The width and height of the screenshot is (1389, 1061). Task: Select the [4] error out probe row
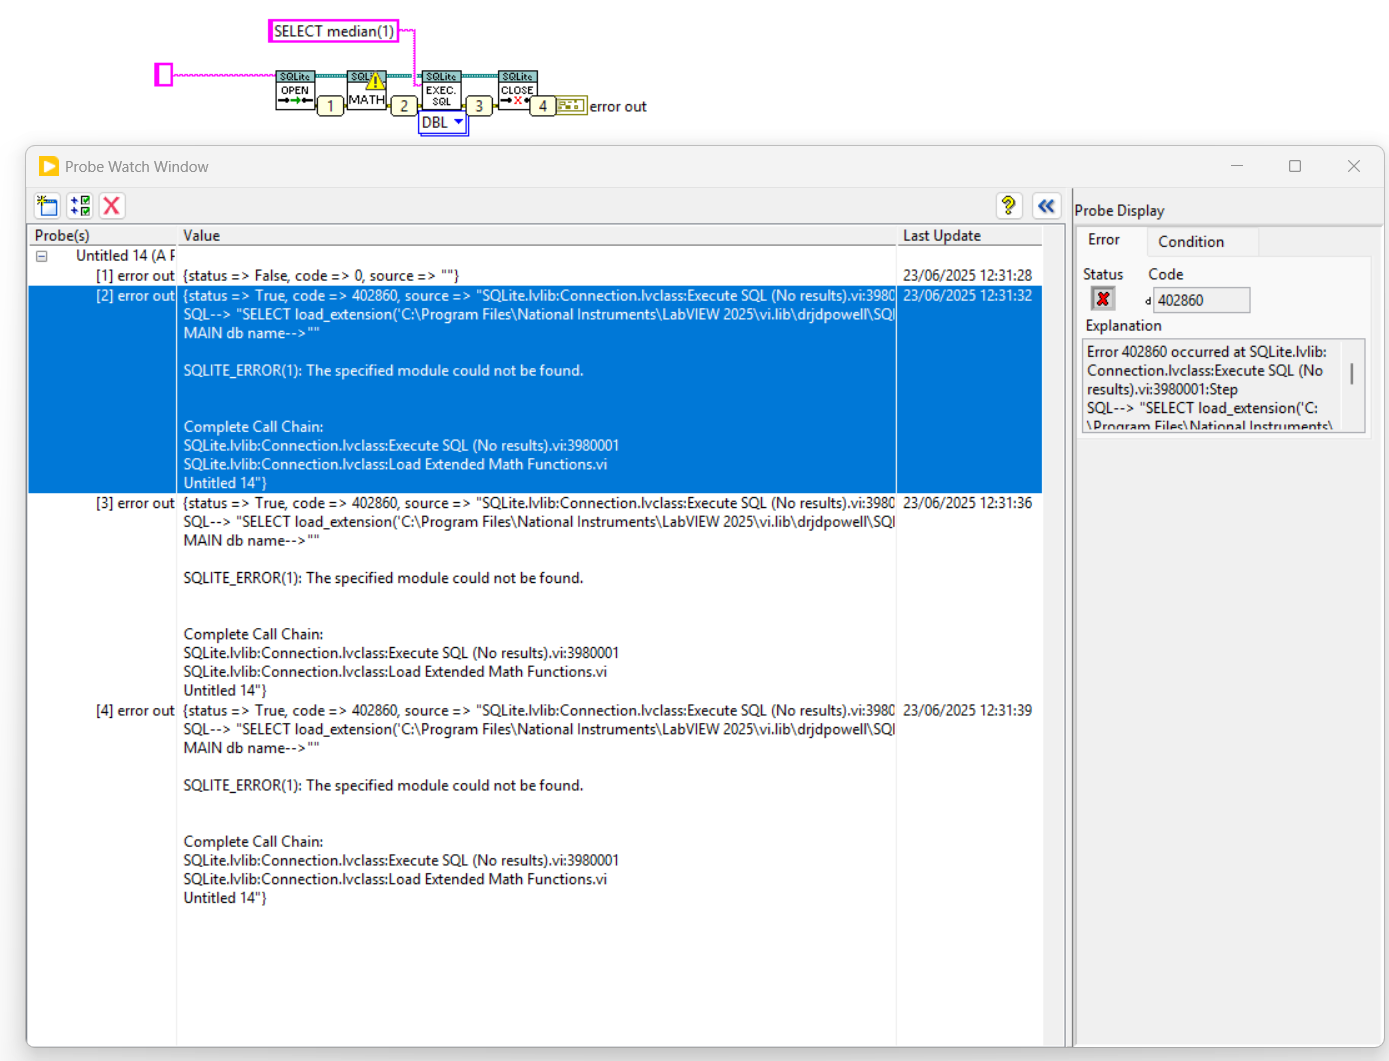click(535, 804)
